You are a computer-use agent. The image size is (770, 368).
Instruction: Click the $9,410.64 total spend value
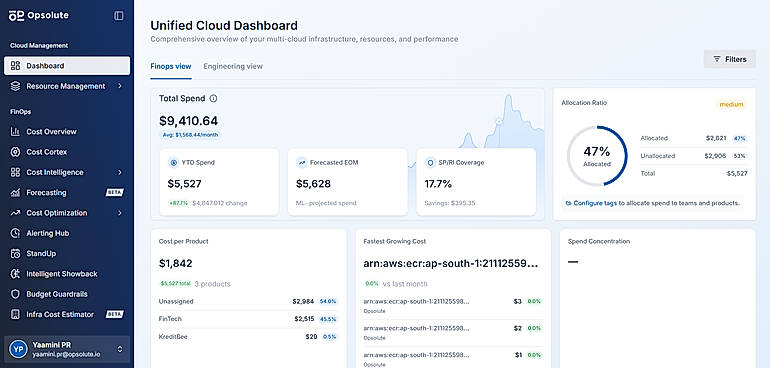click(x=189, y=121)
